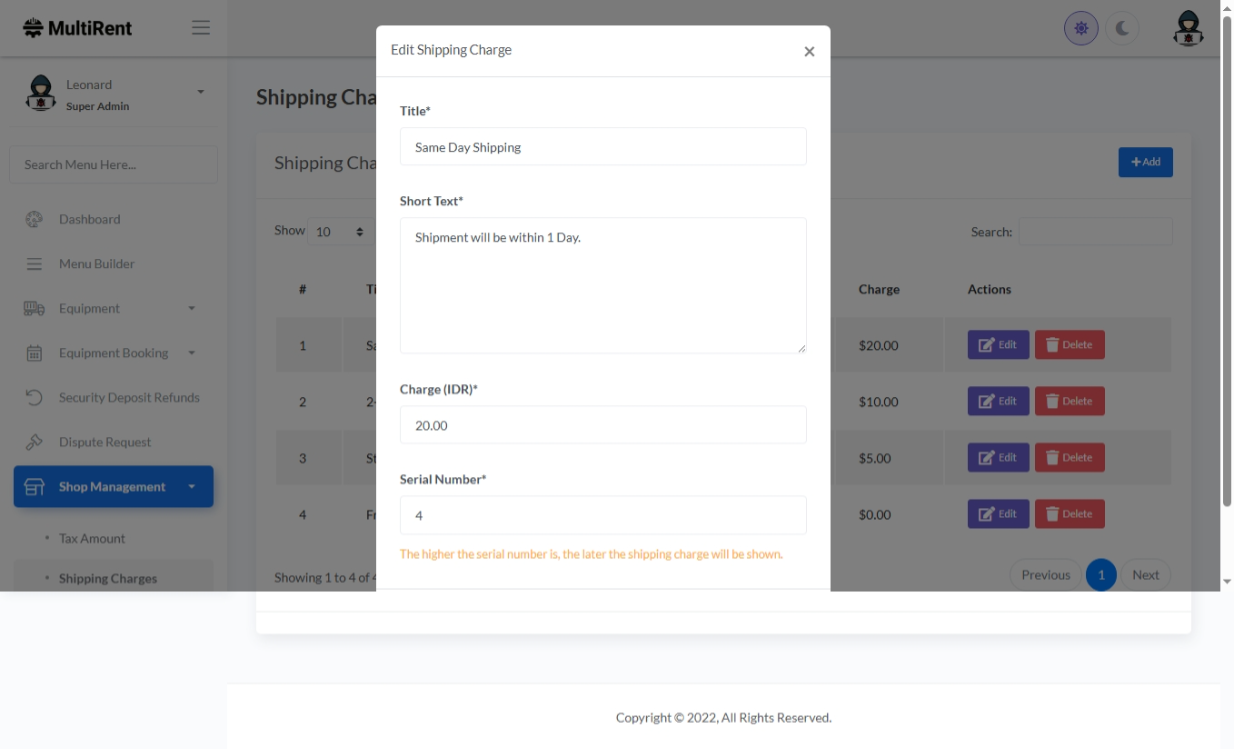
Task: Open Security Deposit Refunds page
Action: click(x=128, y=397)
